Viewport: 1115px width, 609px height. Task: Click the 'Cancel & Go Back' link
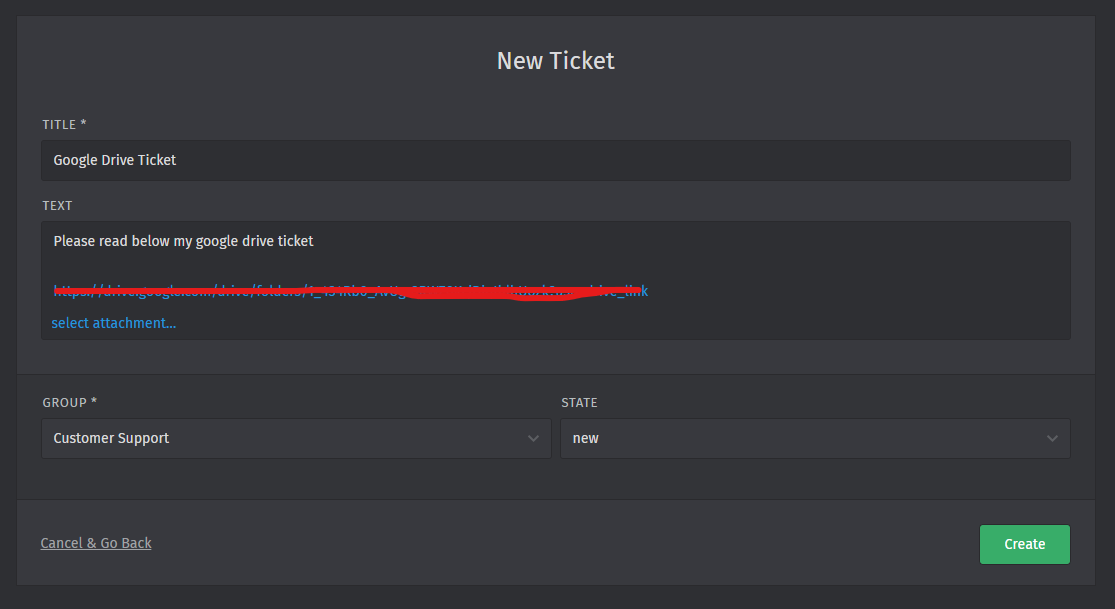96,543
